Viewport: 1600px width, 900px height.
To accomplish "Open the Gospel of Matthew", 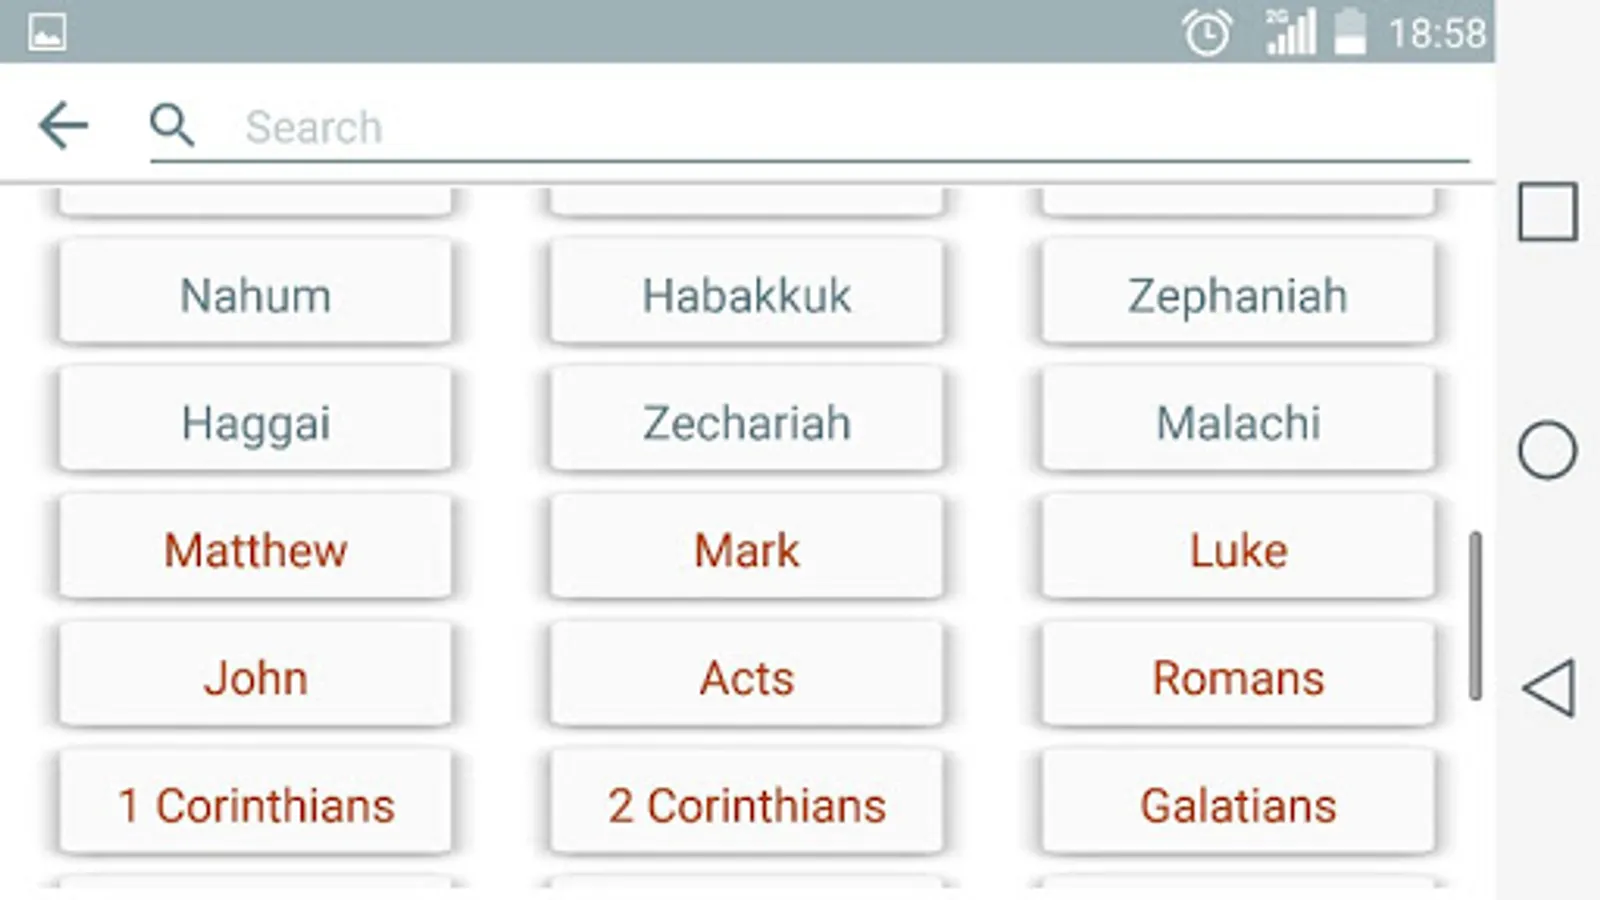I will coord(255,549).
